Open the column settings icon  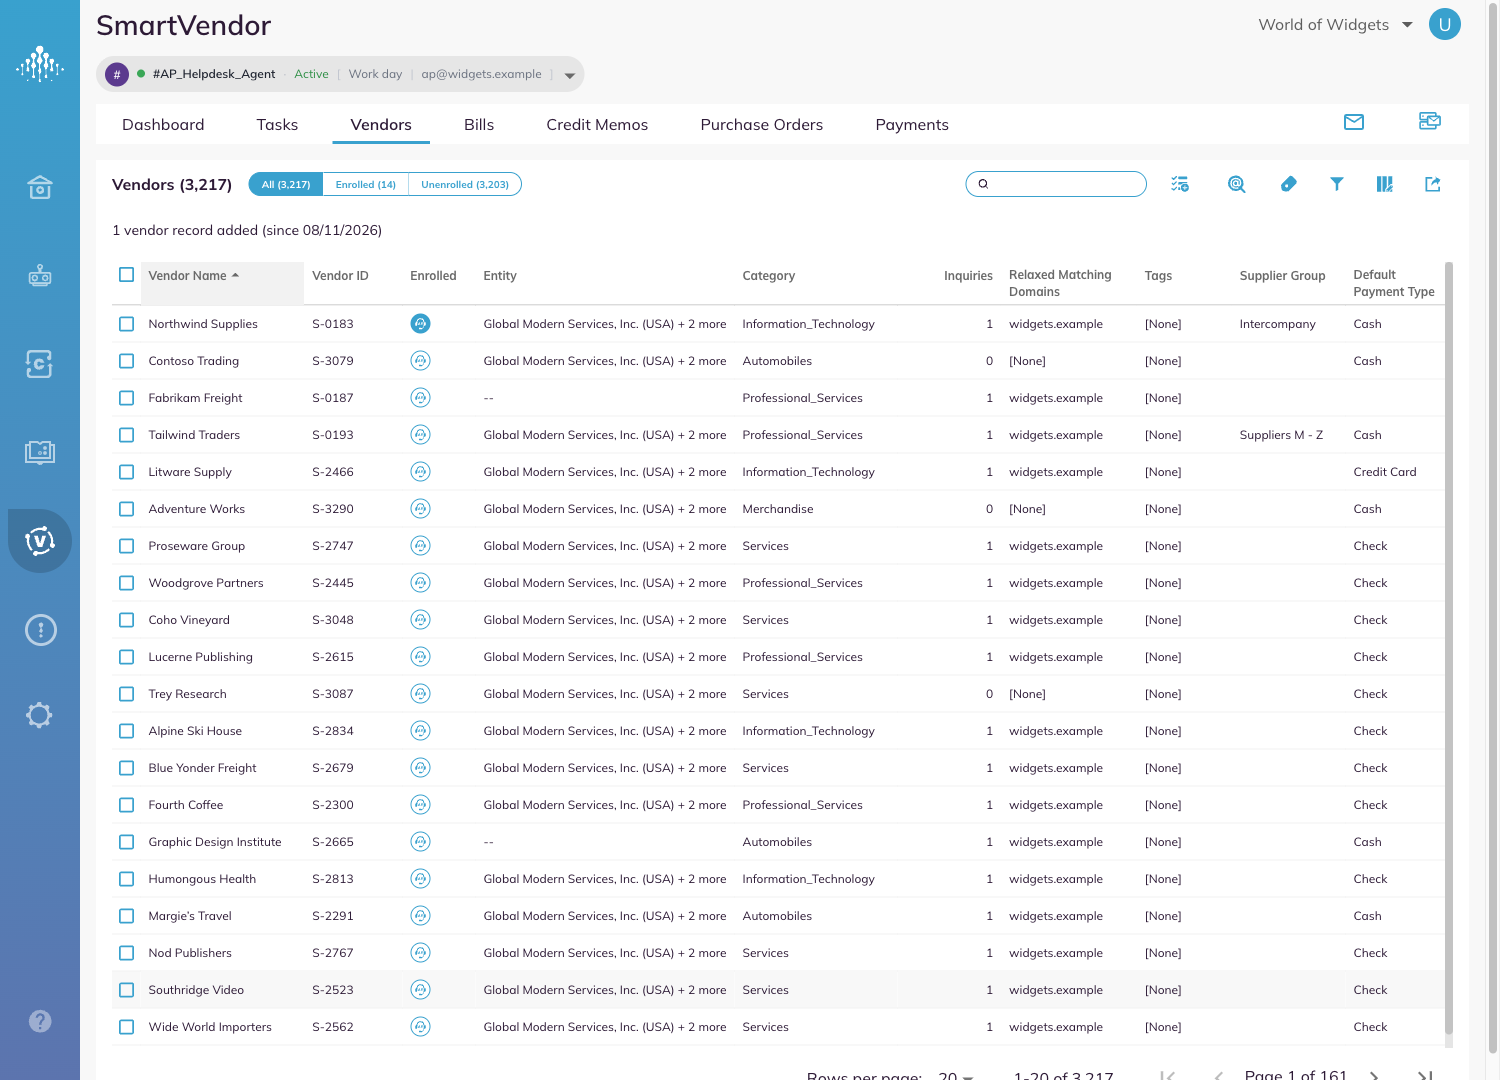(x=1385, y=184)
